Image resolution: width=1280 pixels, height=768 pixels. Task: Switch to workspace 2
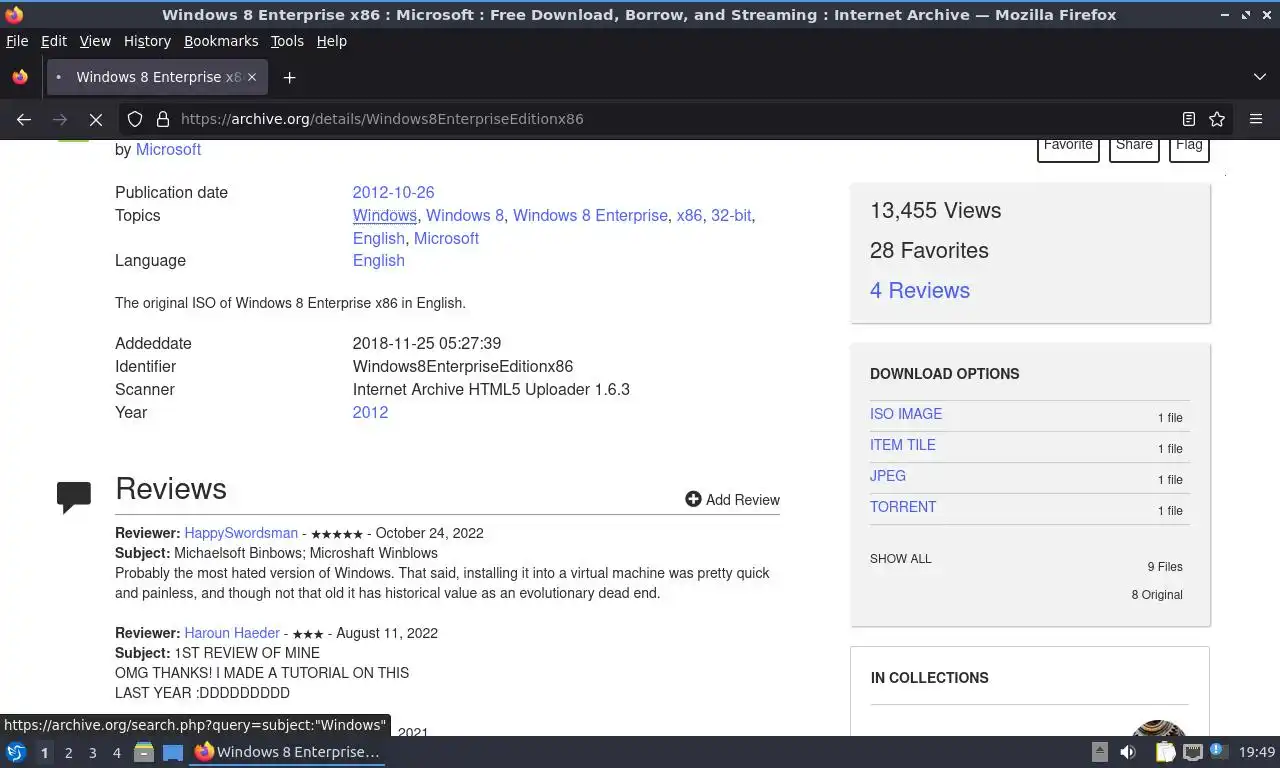[x=68, y=753]
